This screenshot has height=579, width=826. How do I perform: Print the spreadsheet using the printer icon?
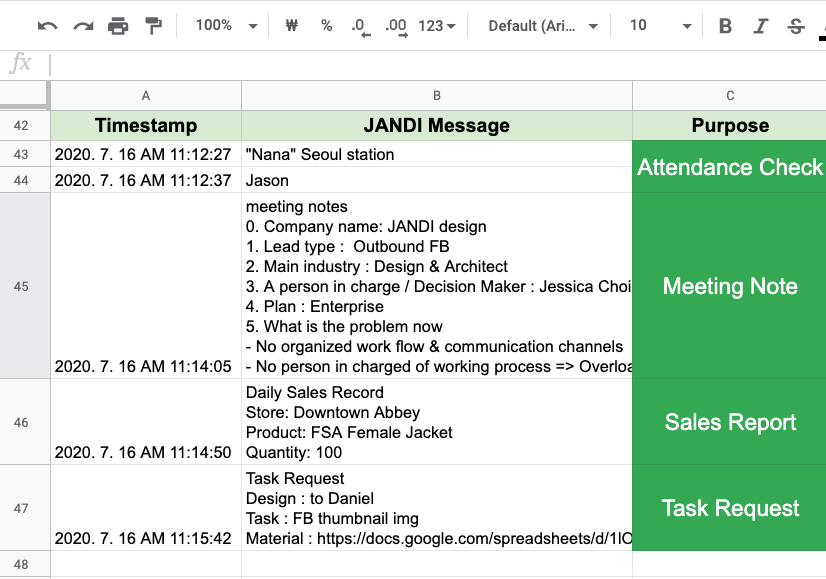(x=118, y=26)
